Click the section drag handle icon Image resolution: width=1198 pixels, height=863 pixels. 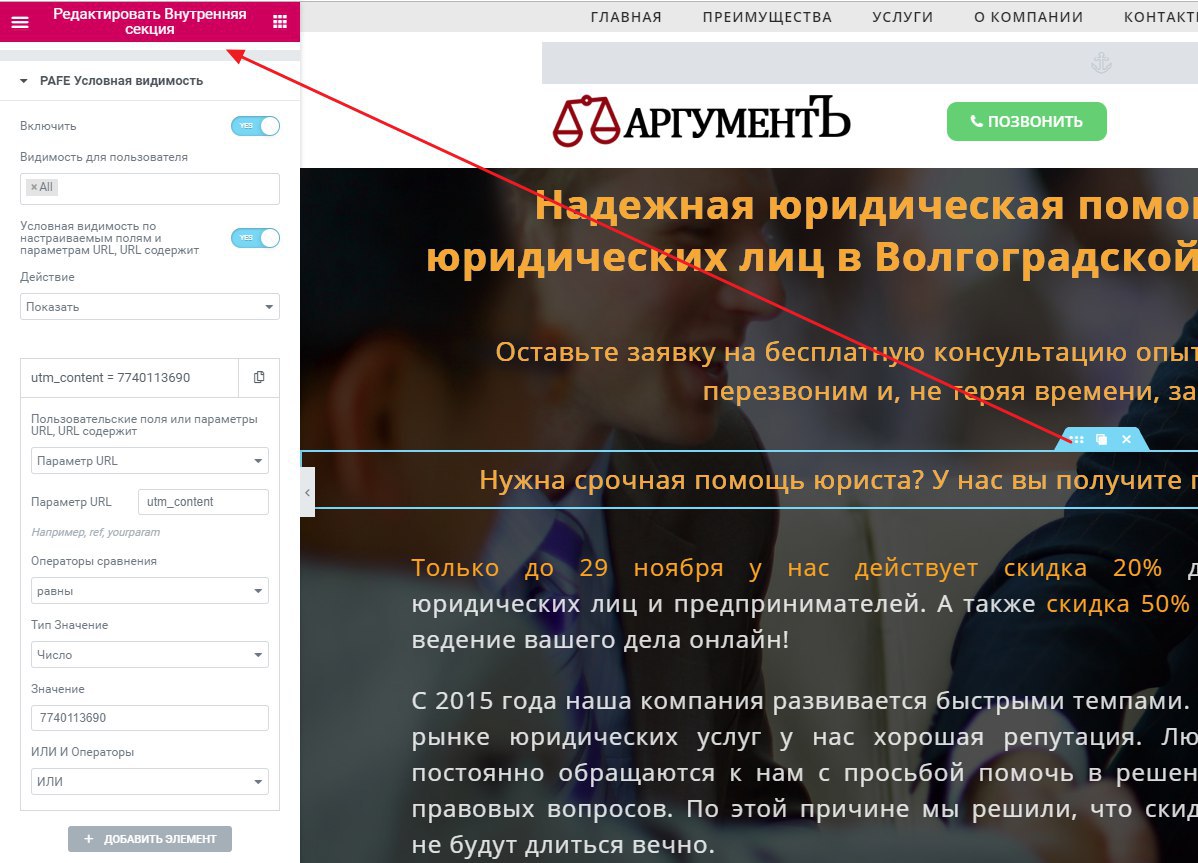1077,439
